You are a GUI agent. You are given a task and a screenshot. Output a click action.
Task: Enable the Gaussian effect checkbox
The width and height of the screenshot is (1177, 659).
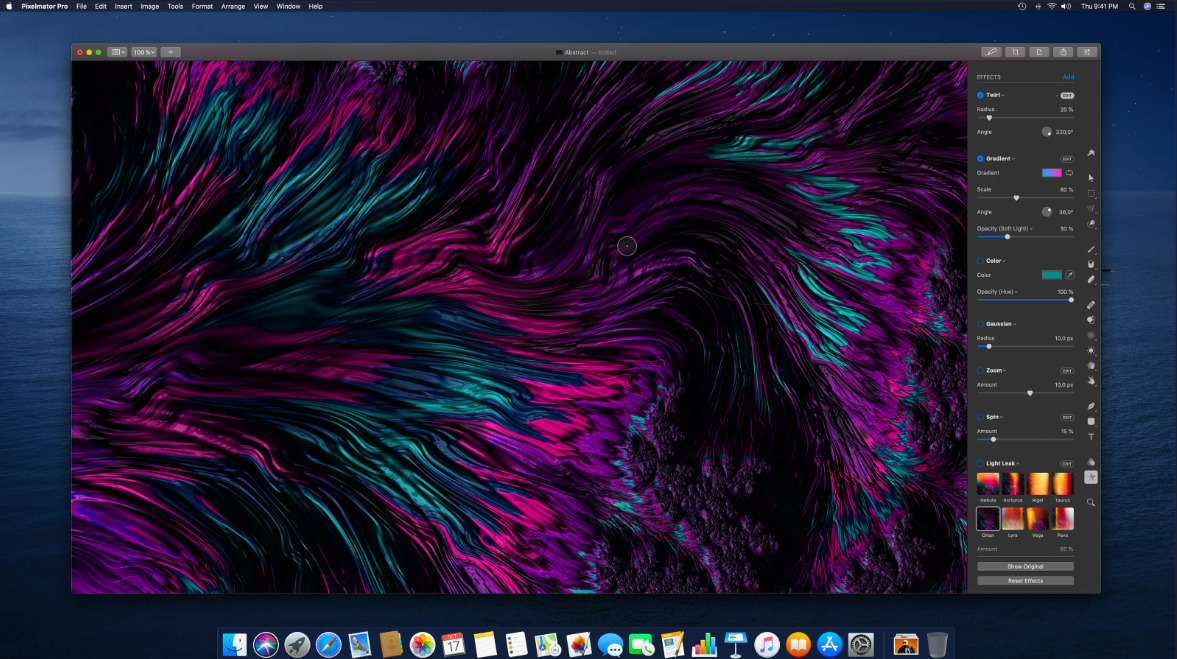click(980, 324)
